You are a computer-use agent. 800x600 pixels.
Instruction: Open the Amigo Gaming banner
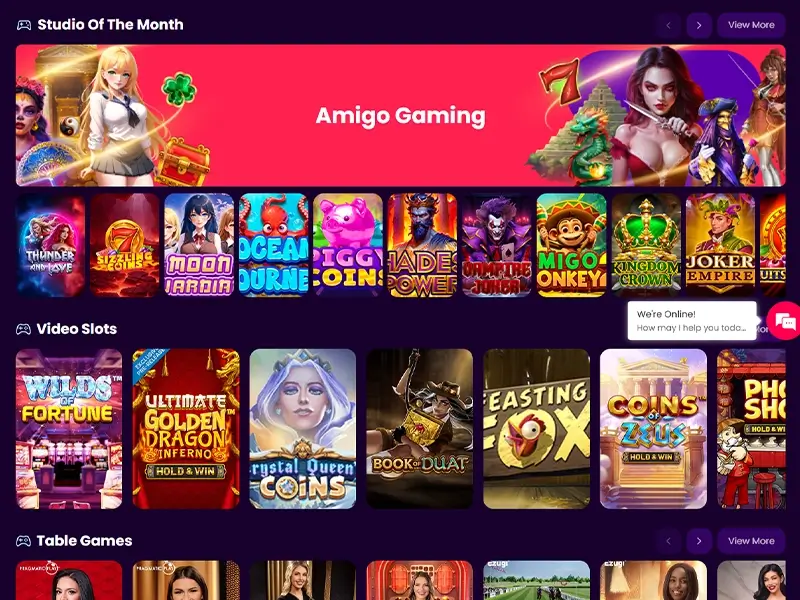pyautogui.click(x=401, y=115)
